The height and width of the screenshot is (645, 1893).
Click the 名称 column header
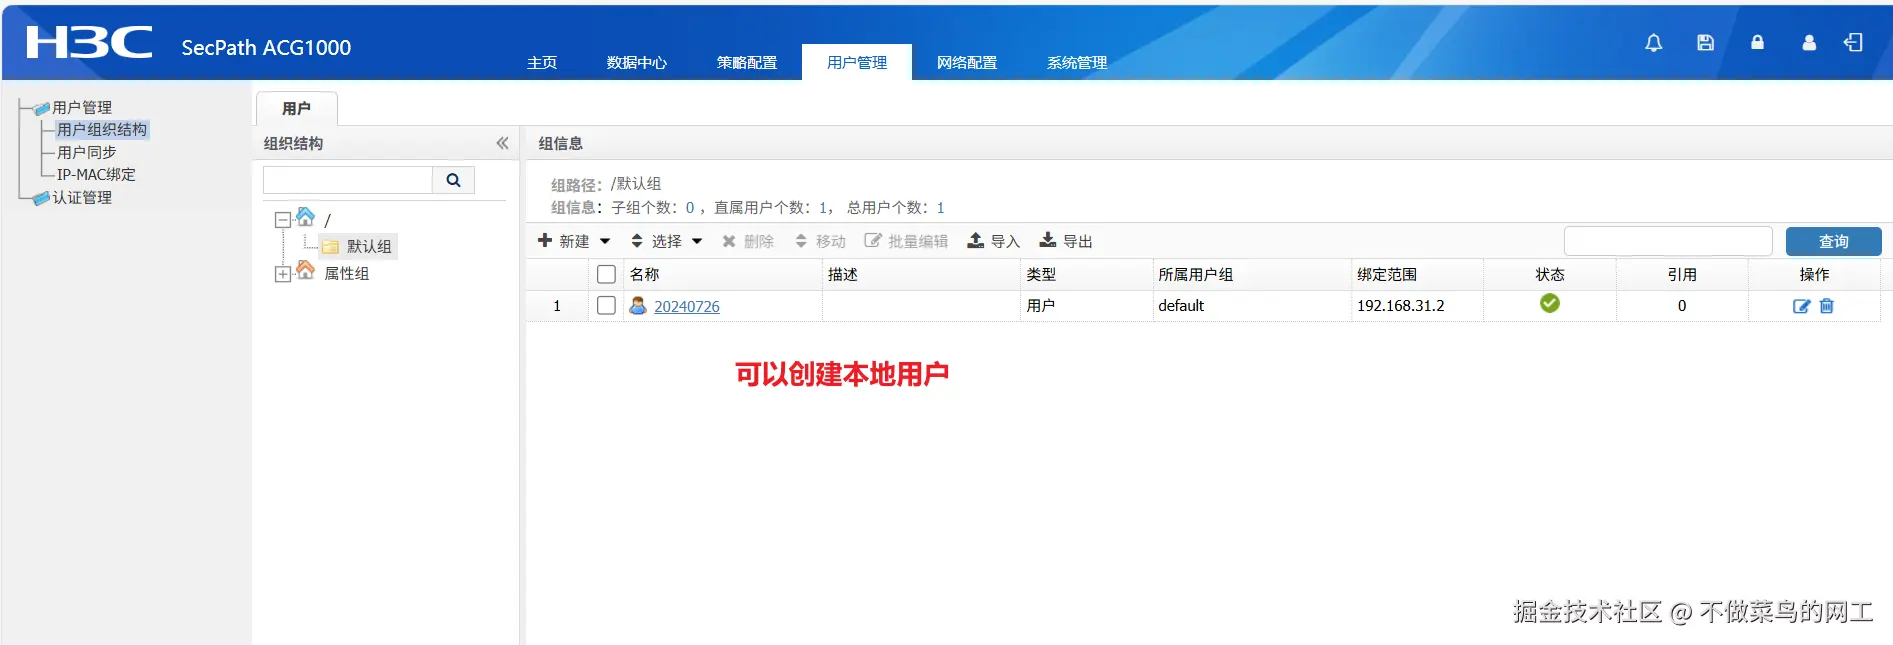pos(645,274)
